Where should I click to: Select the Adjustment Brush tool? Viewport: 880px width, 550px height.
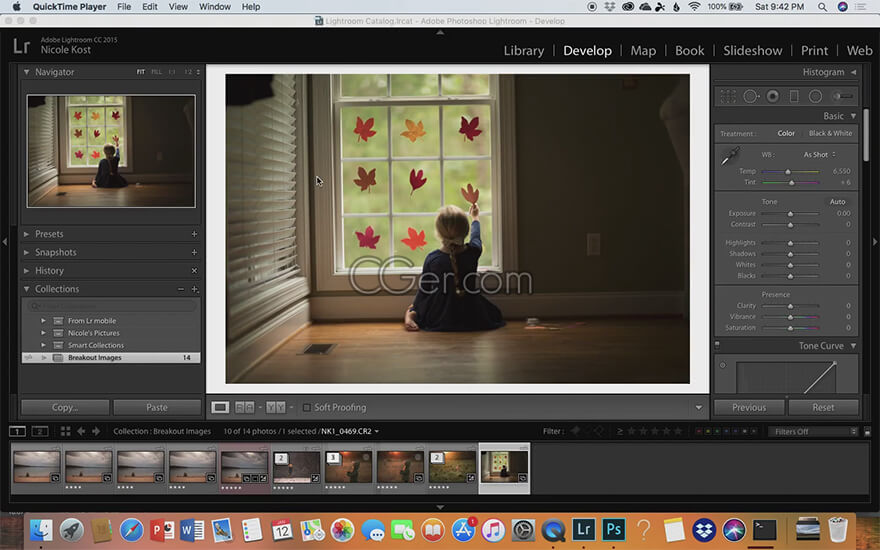click(842, 97)
